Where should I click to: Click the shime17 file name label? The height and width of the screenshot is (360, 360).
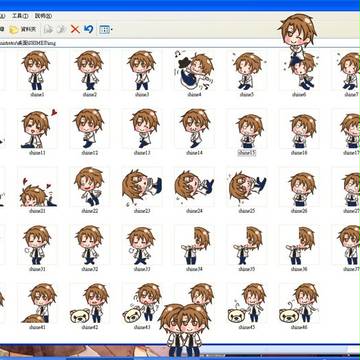pos(351,153)
